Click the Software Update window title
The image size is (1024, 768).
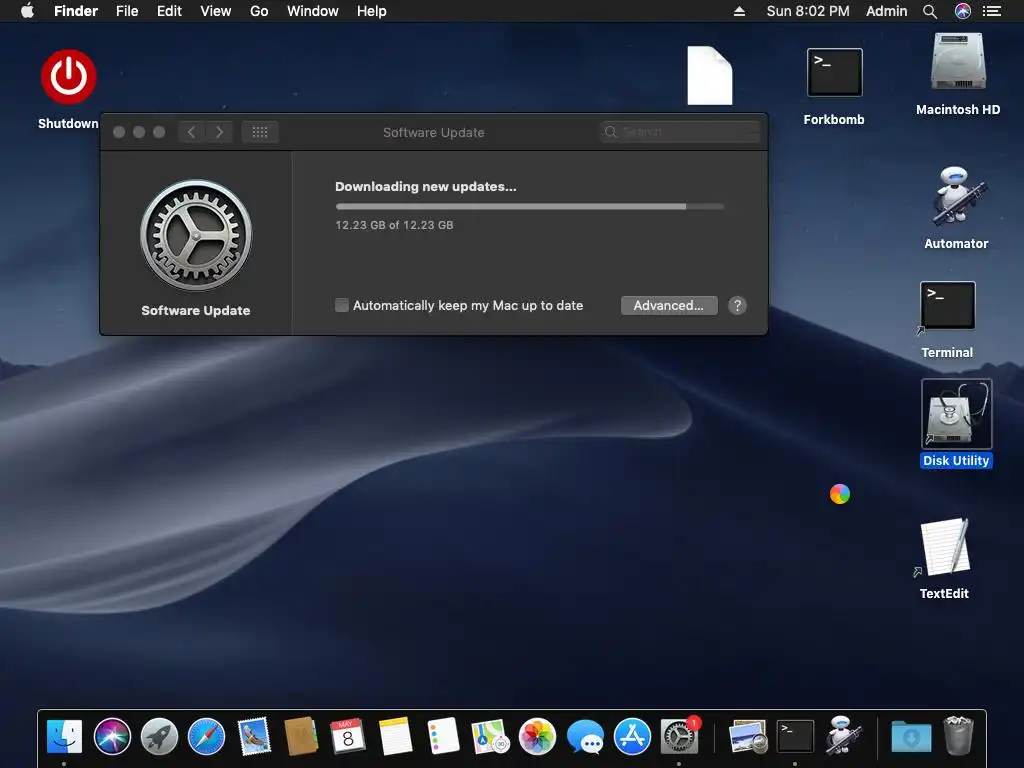[434, 133]
